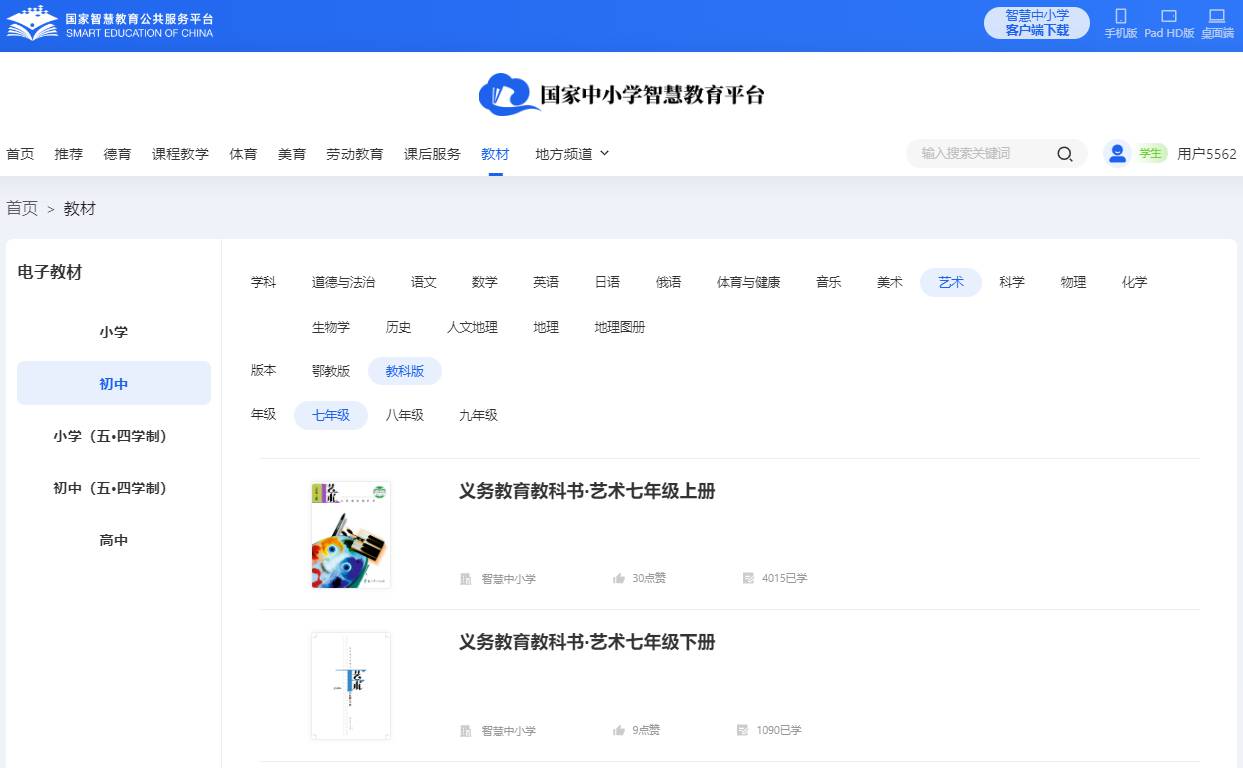Download the 智慧中小学 client

coord(1037,23)
